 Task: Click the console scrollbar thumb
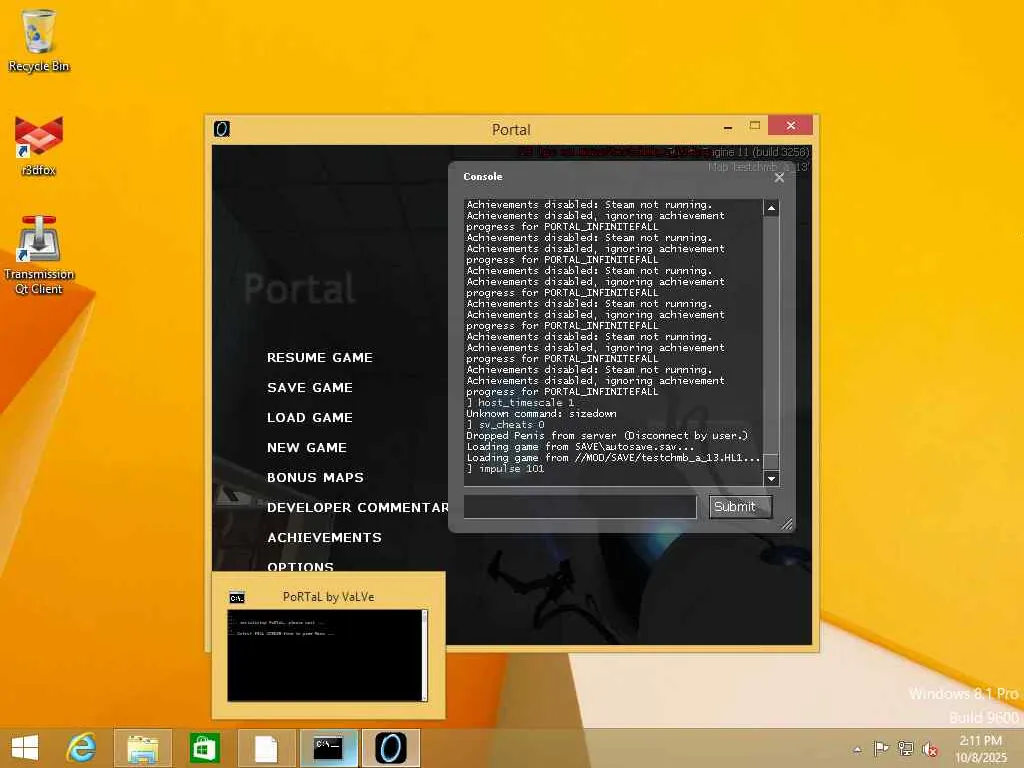pyautogui.click(x=771, y=461)
